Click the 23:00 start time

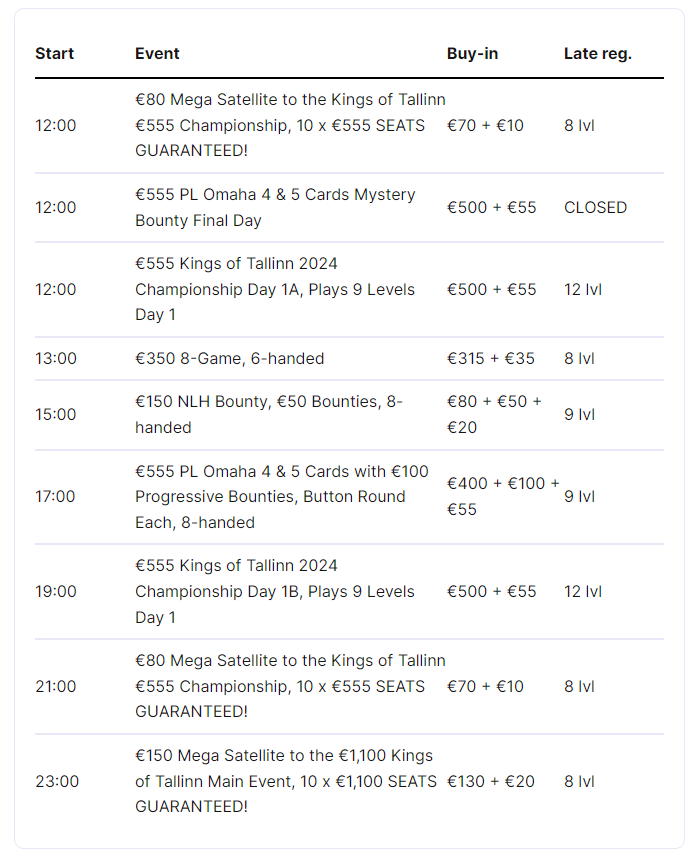[x=55, y=781]
